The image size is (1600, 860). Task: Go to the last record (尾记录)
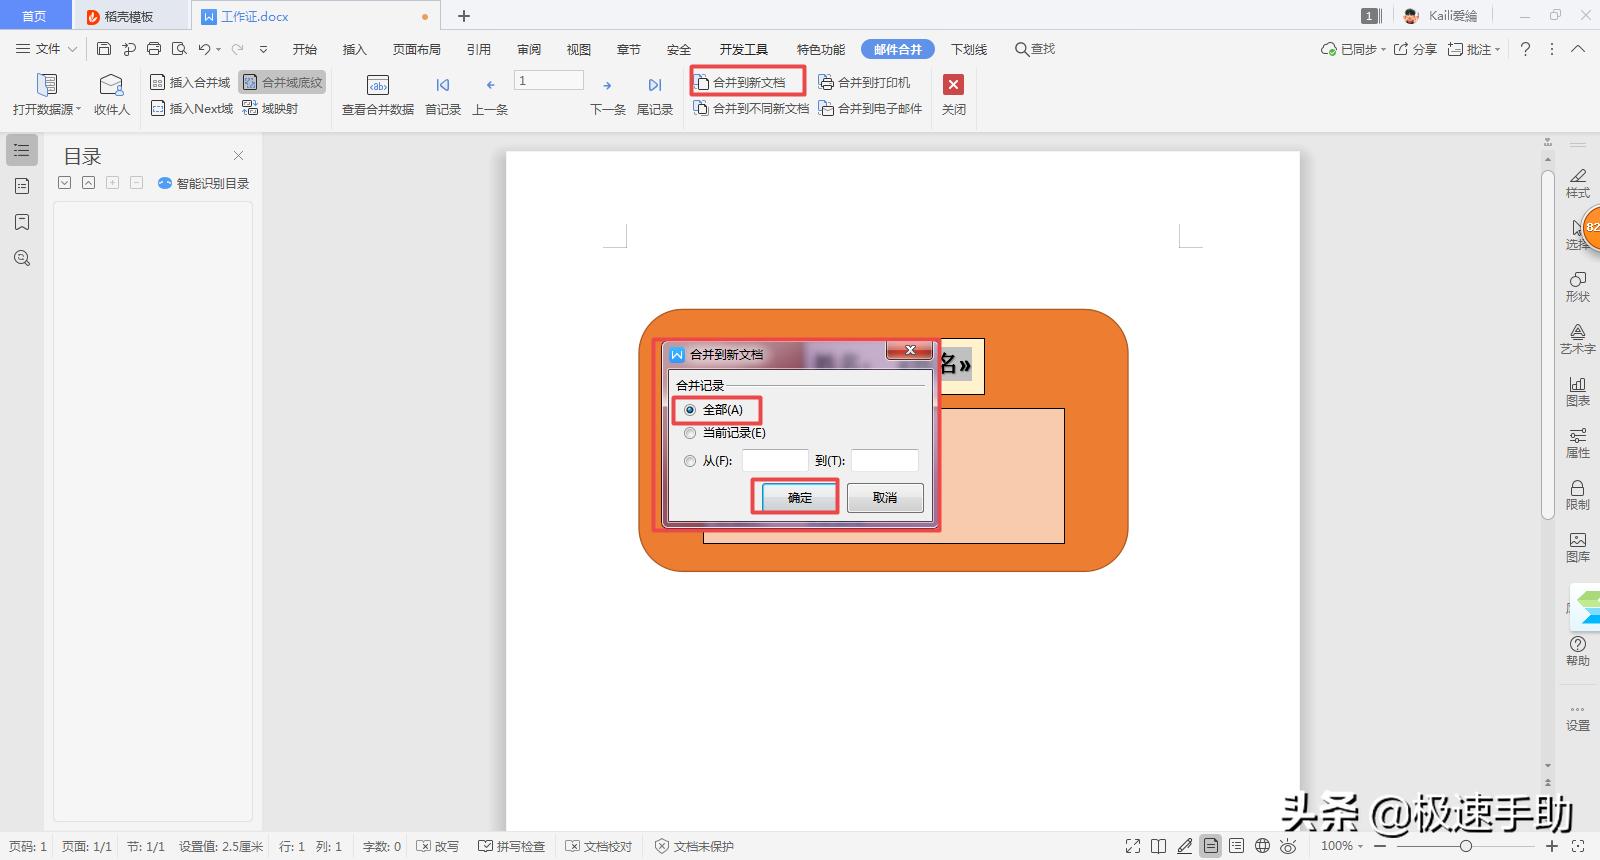coord(654,85)
